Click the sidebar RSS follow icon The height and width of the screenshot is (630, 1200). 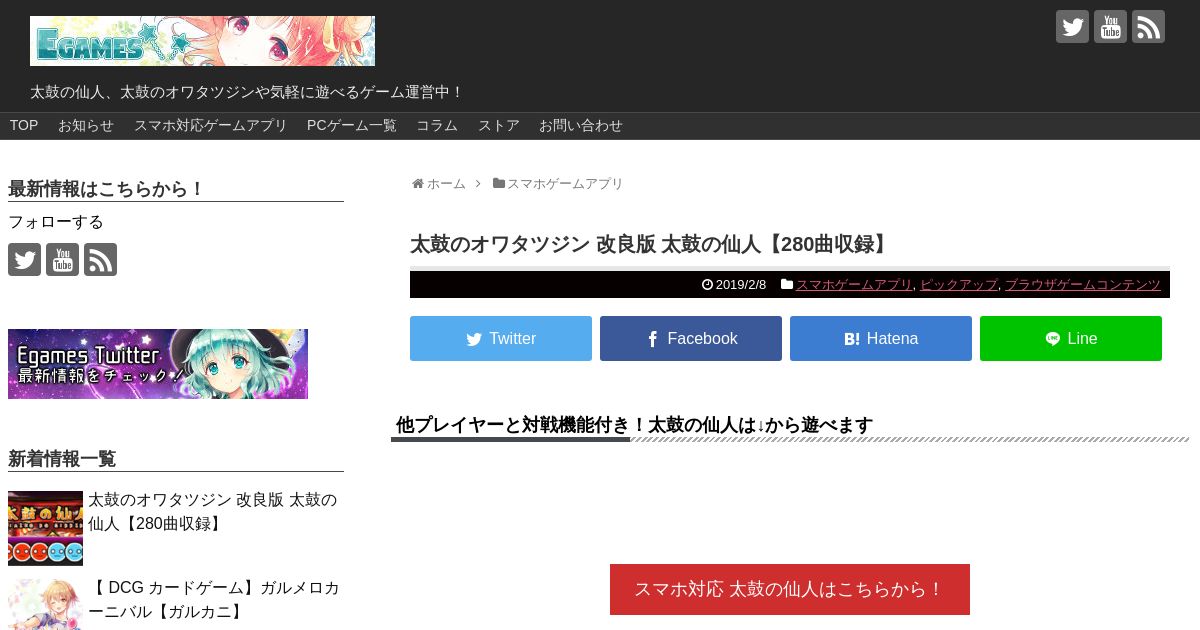point(100,260)
